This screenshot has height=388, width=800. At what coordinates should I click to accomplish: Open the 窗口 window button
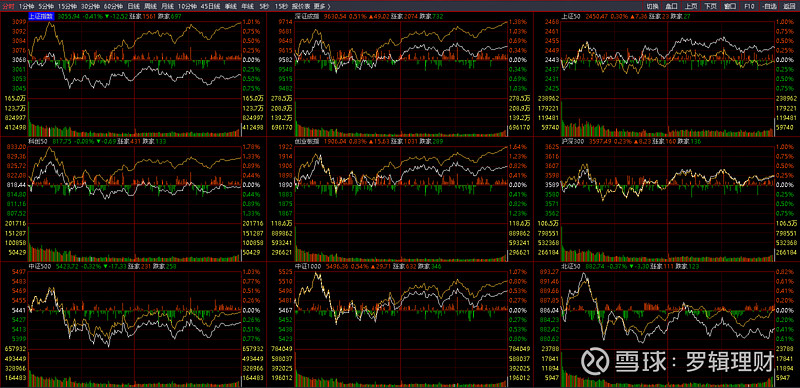(730, 6)
